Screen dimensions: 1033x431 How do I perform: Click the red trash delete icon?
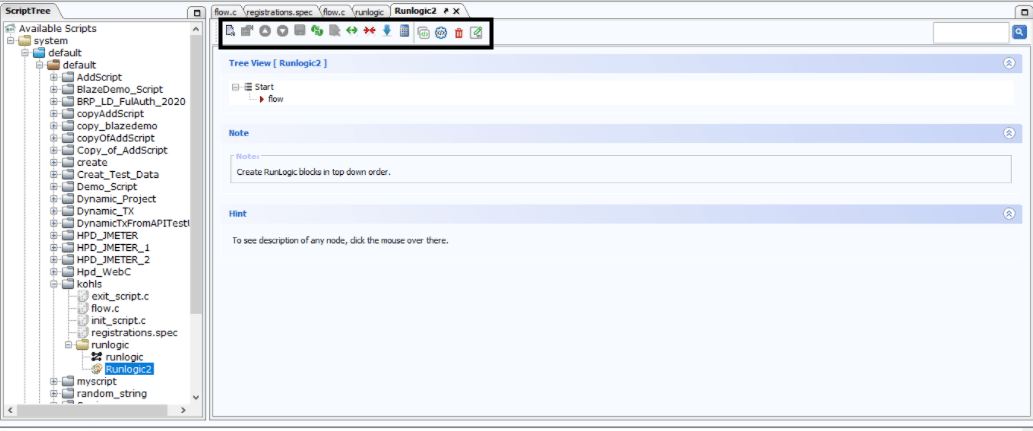459,33
